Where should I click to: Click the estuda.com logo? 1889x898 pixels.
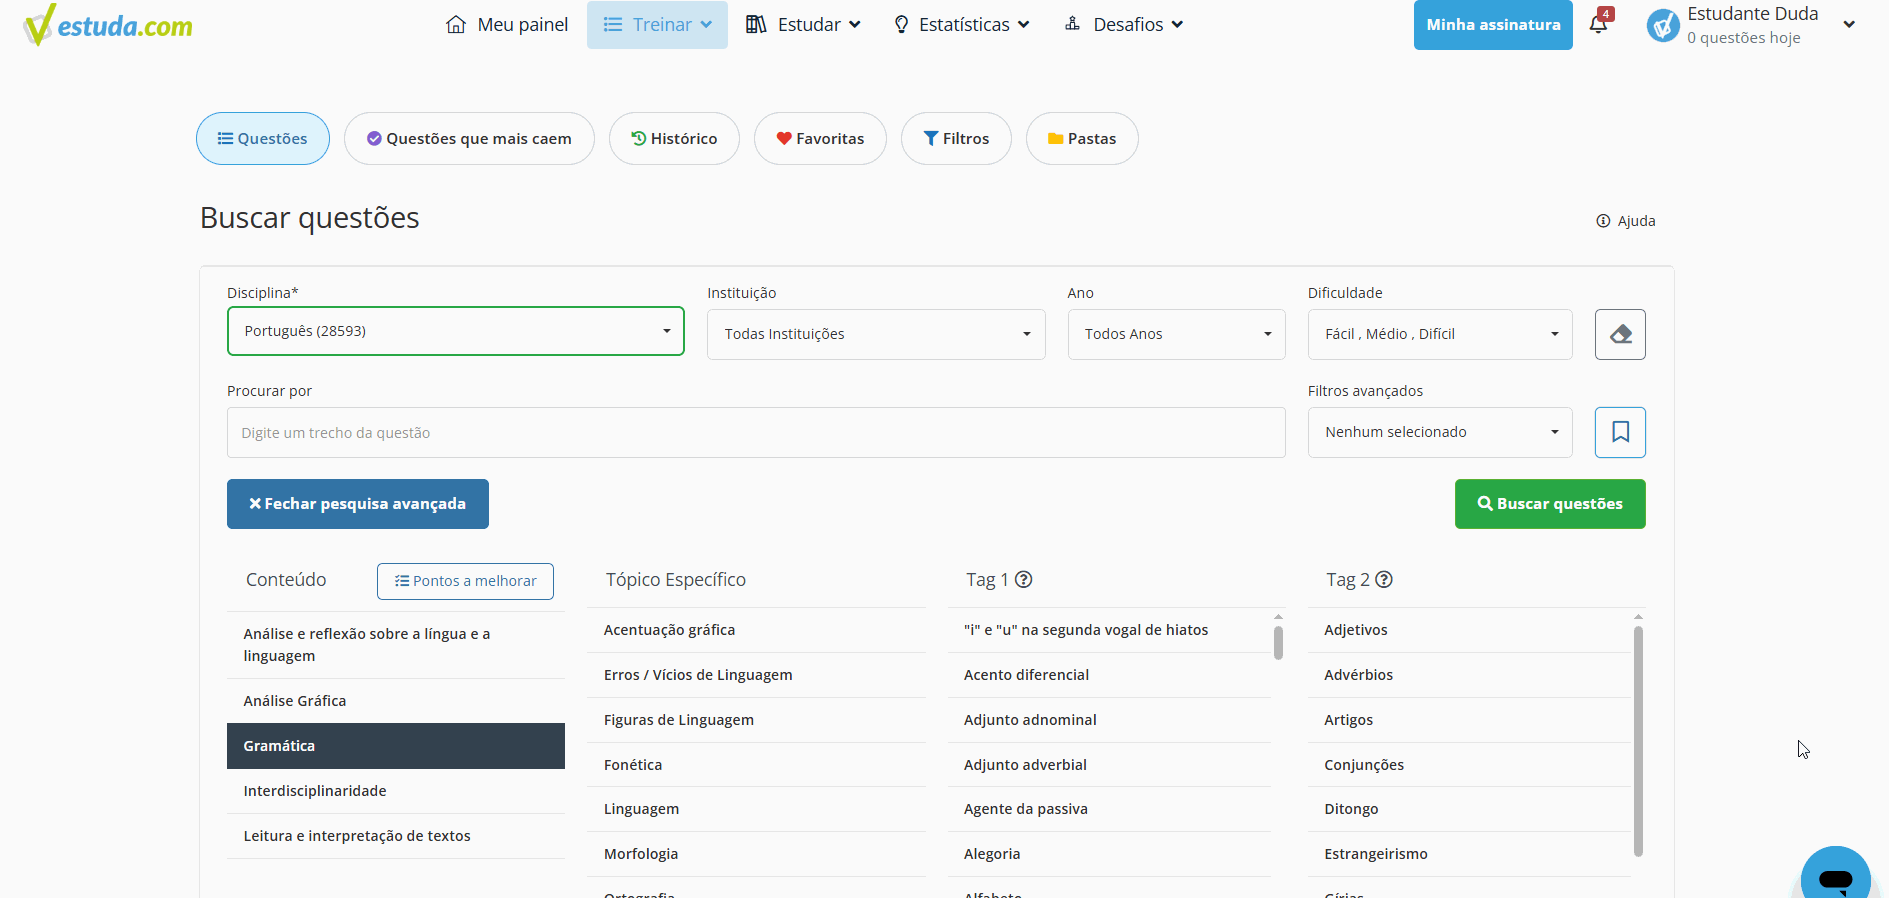click(108, 25)
